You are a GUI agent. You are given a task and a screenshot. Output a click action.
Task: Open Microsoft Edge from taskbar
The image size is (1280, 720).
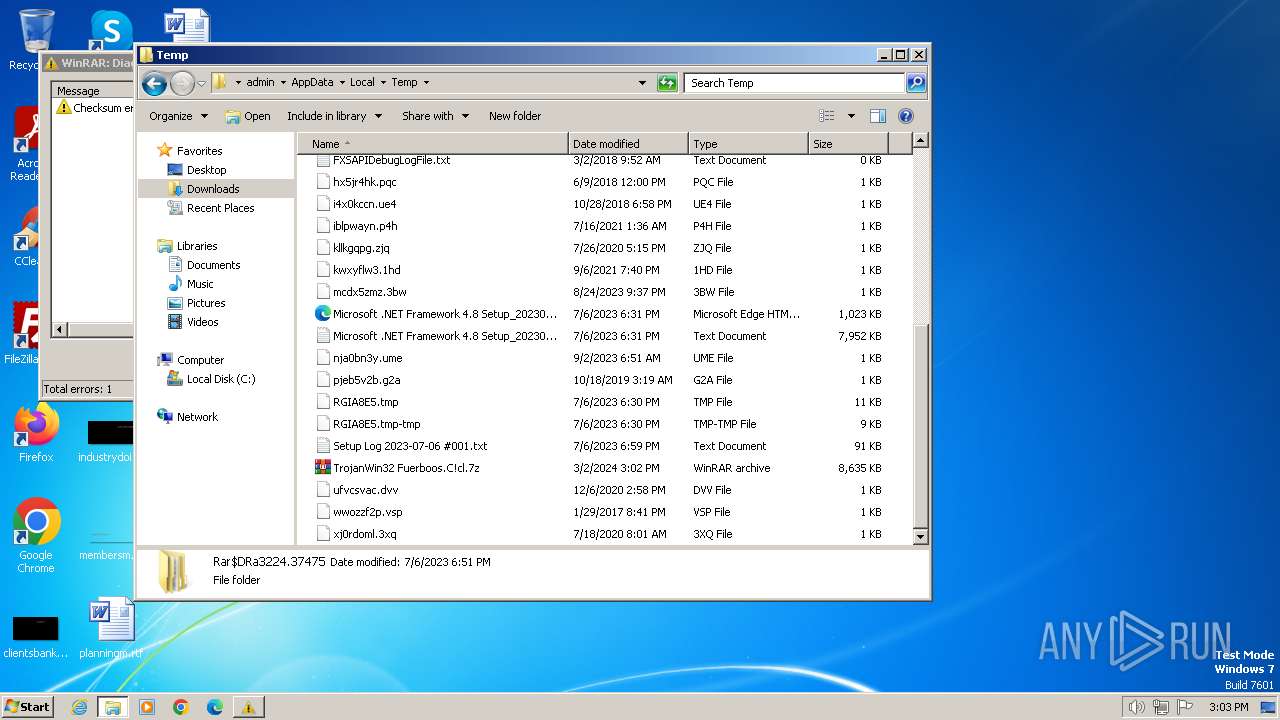(214, 707)
